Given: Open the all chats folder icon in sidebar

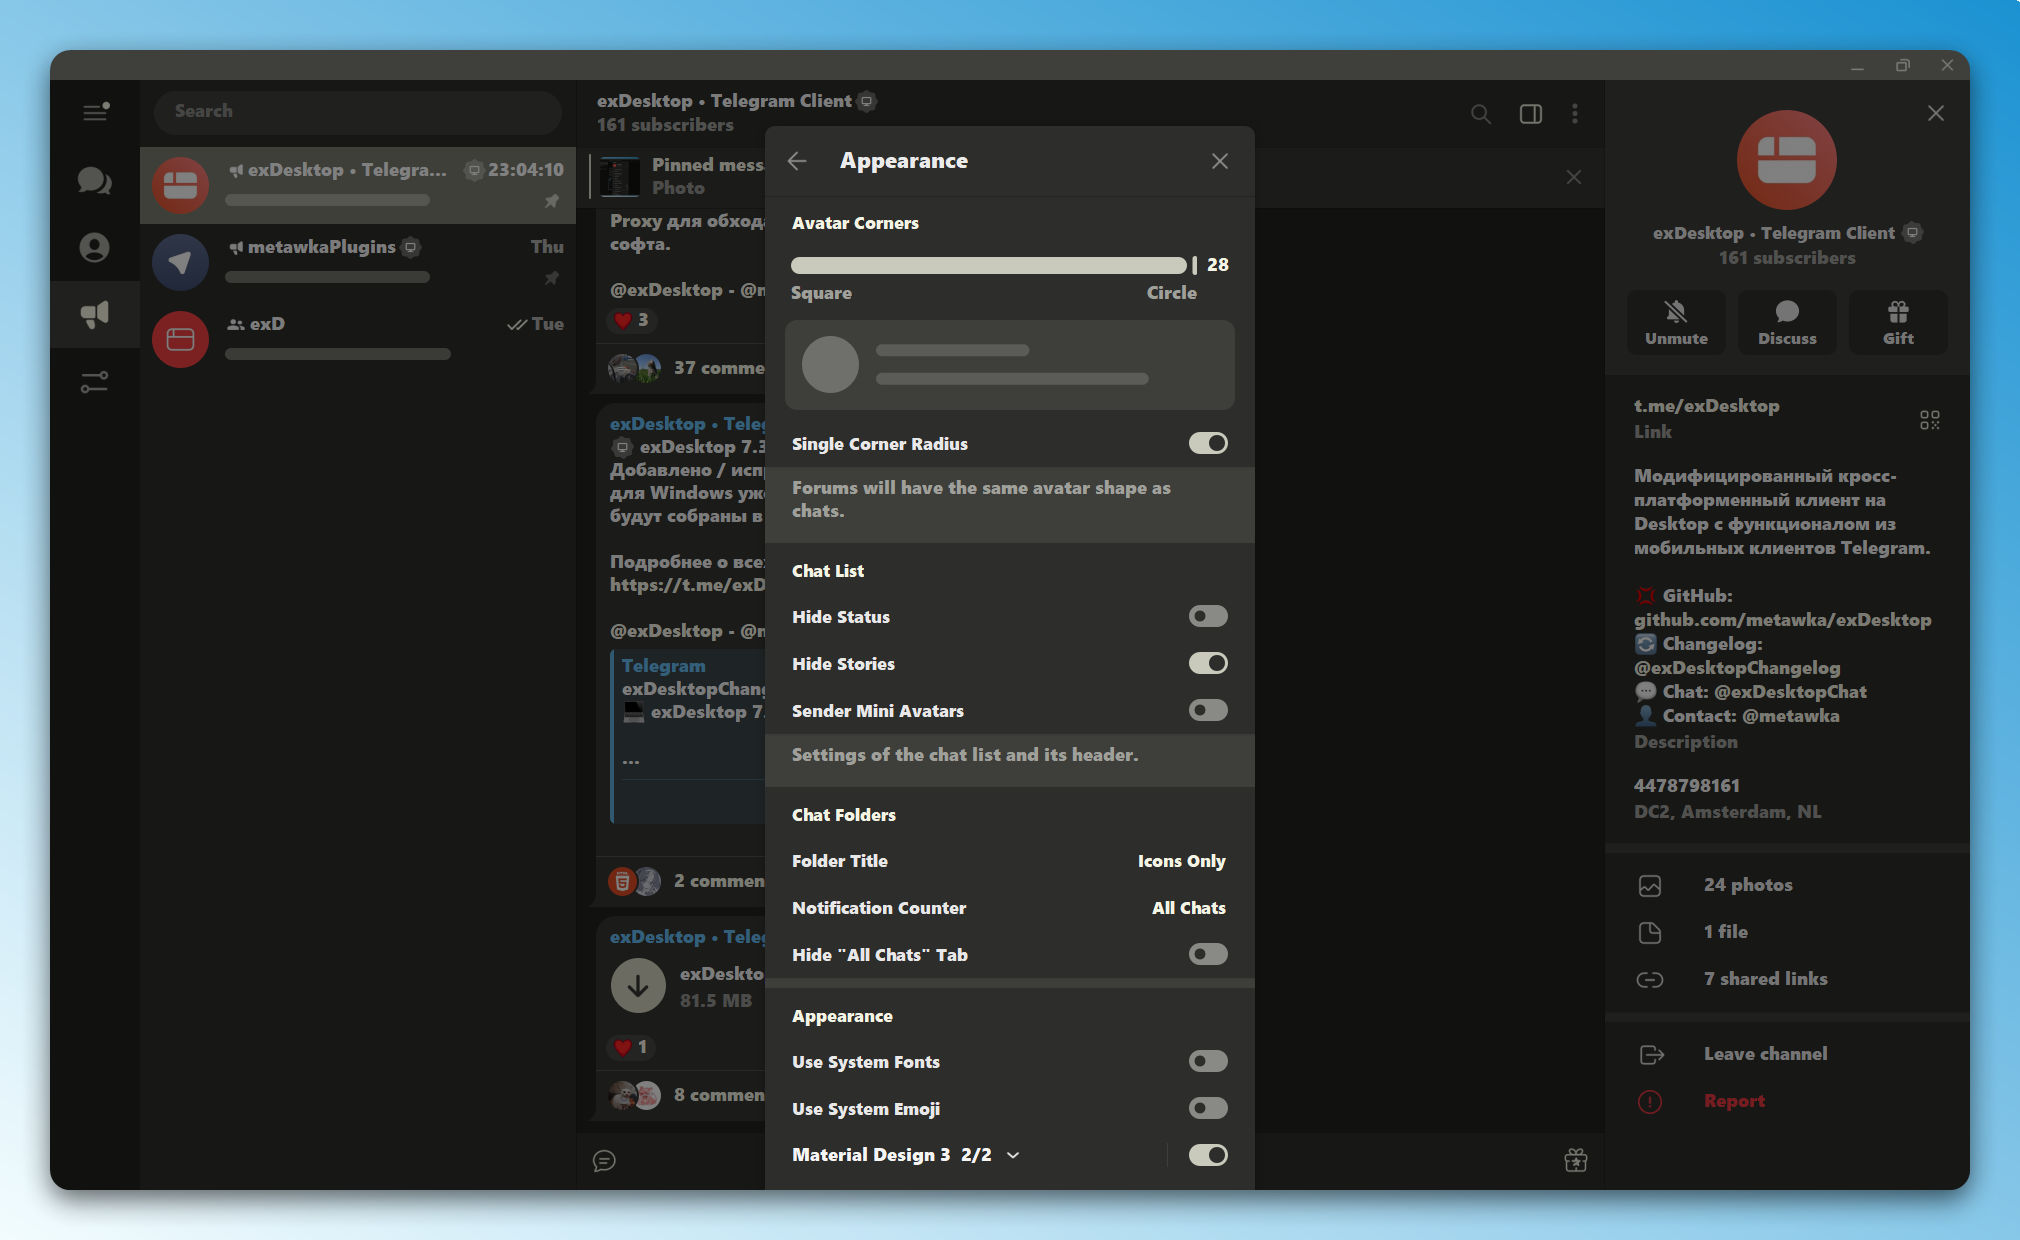Looking at the screenshot, I should tap(95, 181).
